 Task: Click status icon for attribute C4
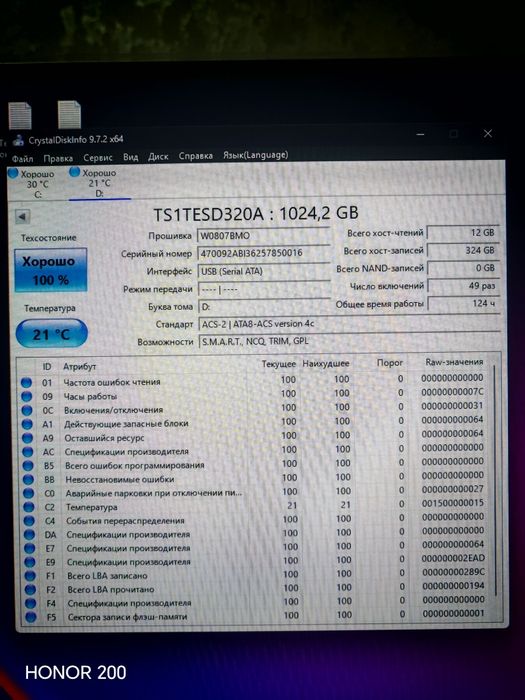point(29,521)
